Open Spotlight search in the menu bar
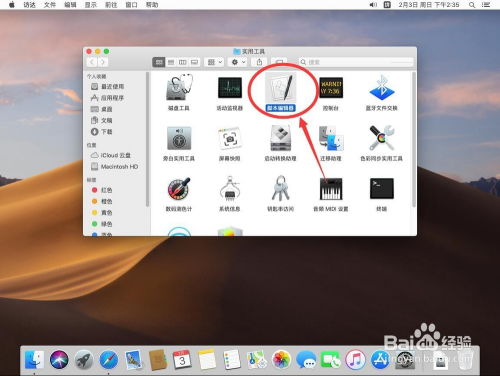This screenshot has height=376, width=500. tap(472, 5)
